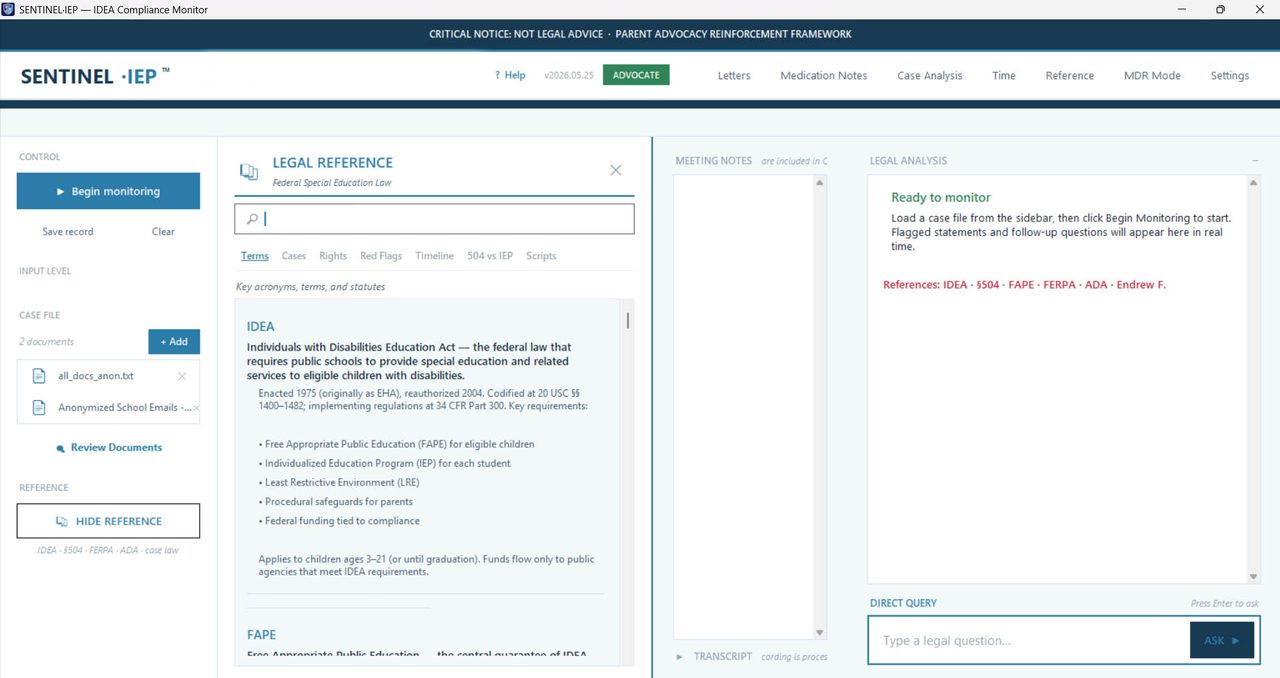Click the app icon in the title bar
The width and height of the screenshot is (1280, 678).
point(9,9)
